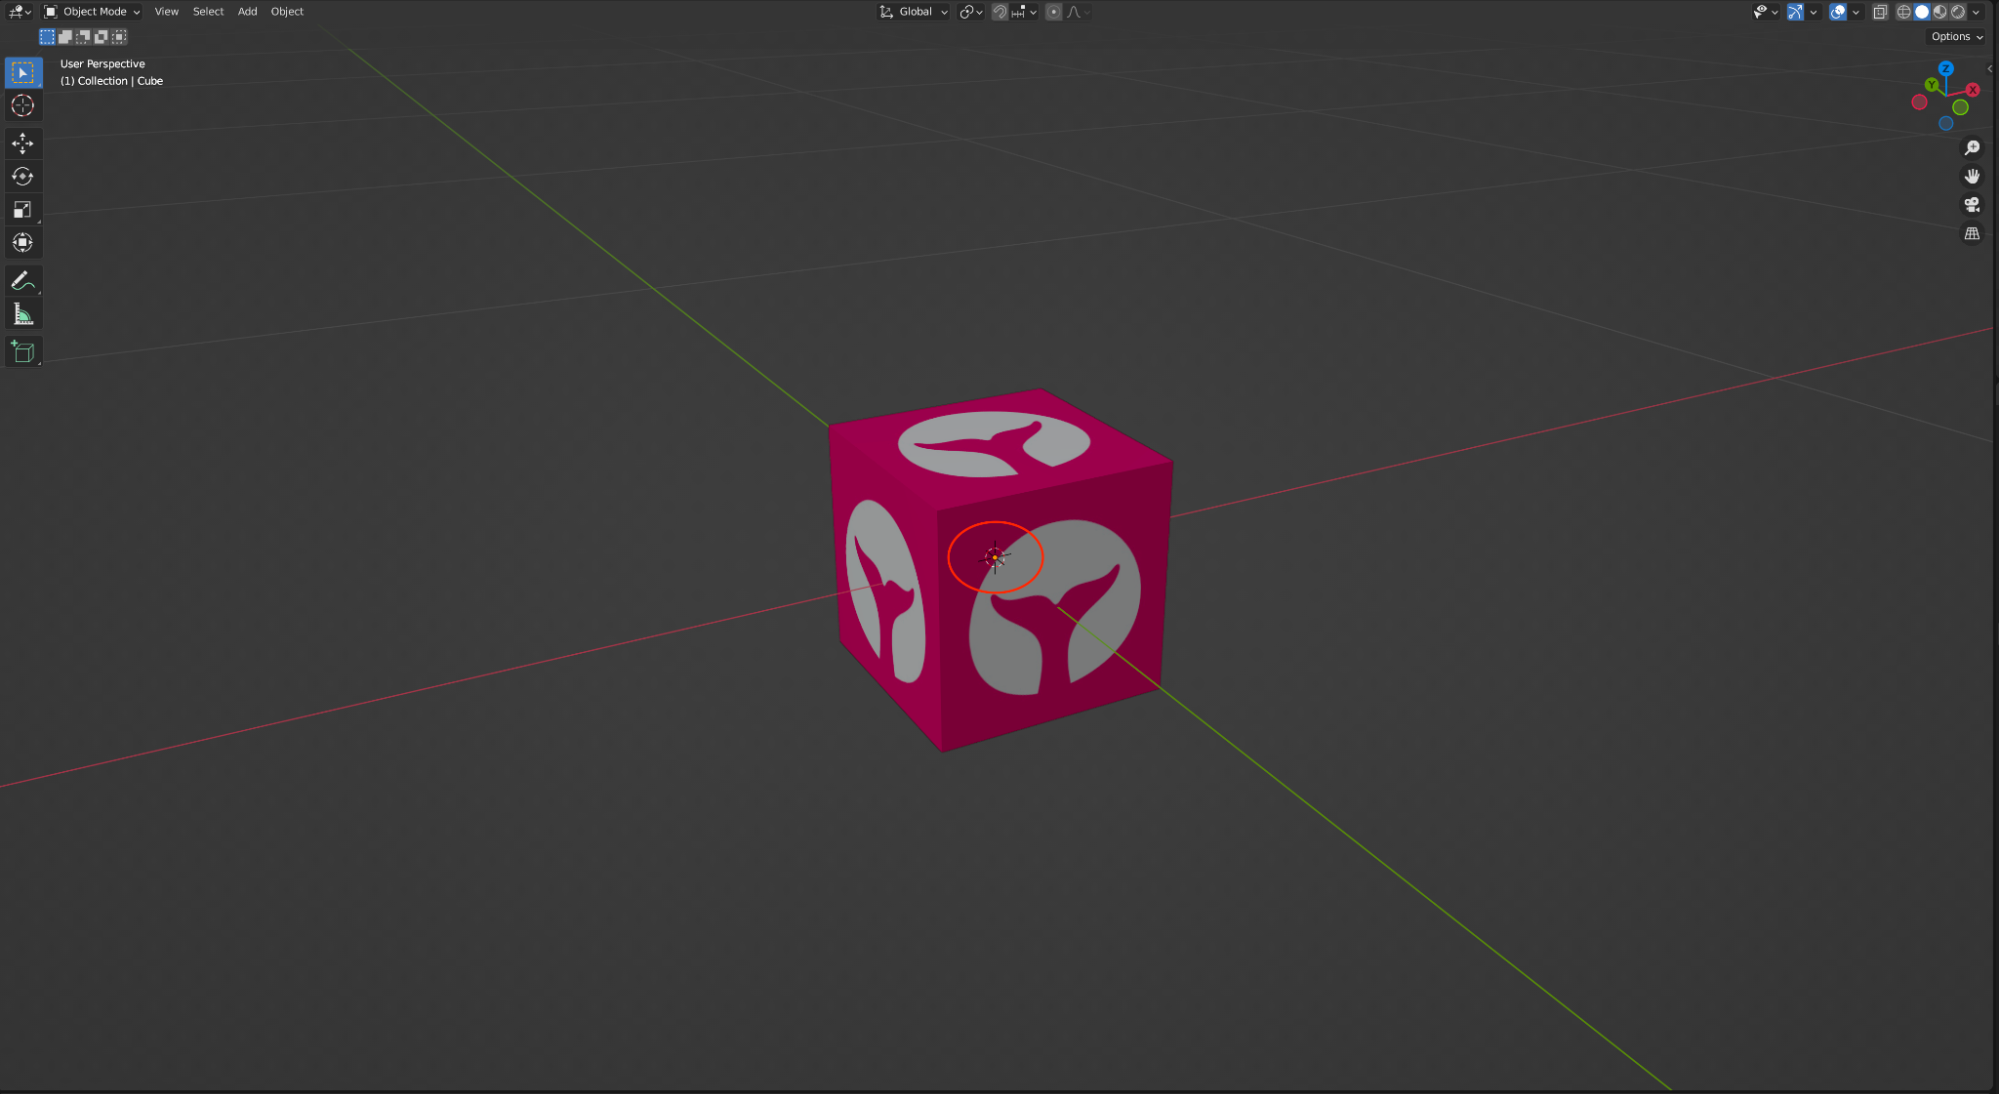Toggle the snapping magnet
This screenshot has width=1999, height=1095.
click(999, 12)
